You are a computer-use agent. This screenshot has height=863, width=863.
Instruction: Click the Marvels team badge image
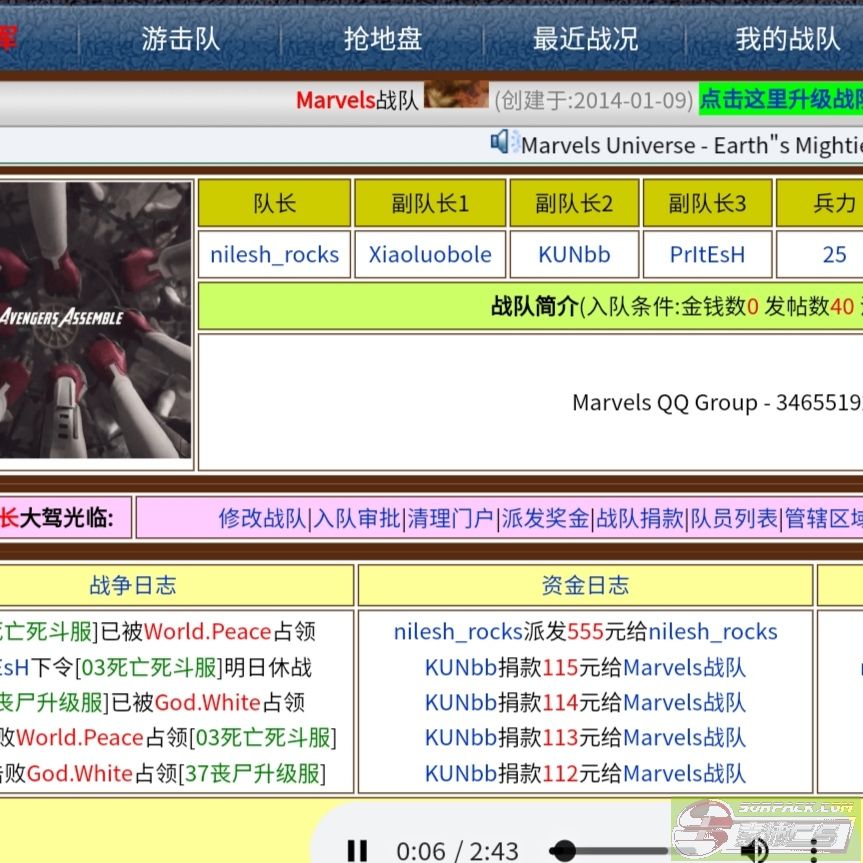point(456,96)
